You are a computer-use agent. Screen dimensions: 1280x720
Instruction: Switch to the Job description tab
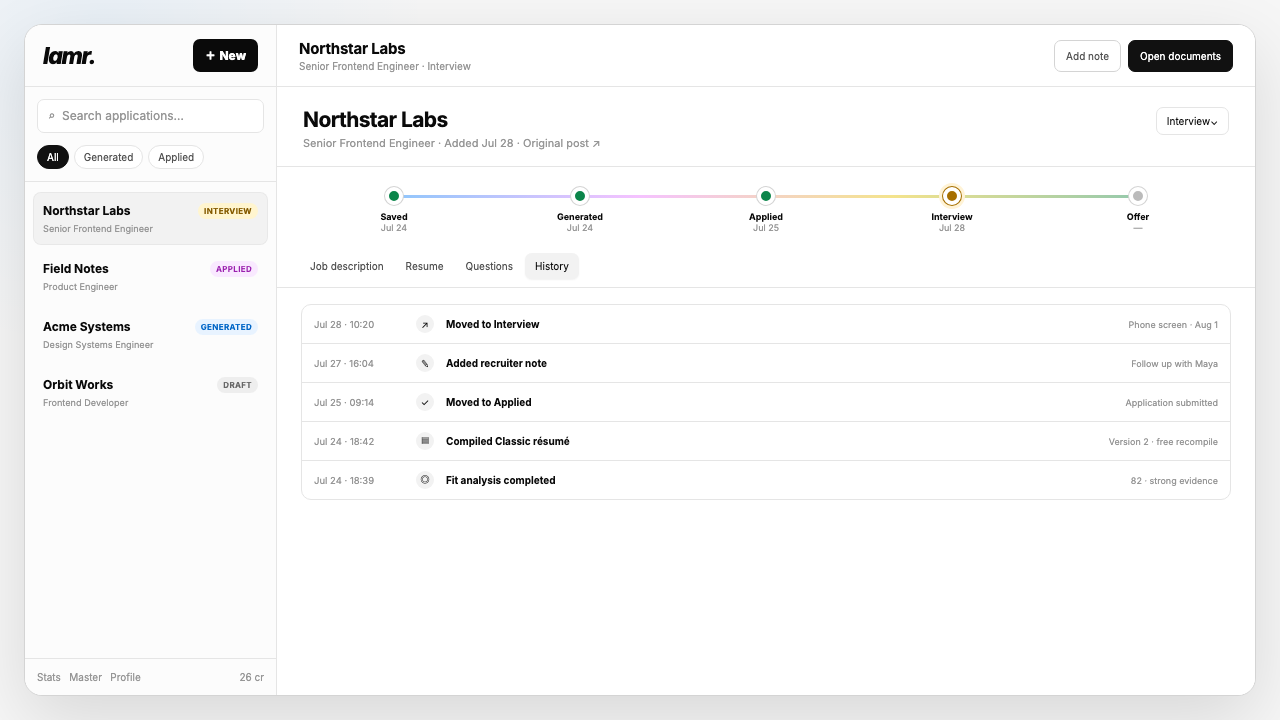347,267
